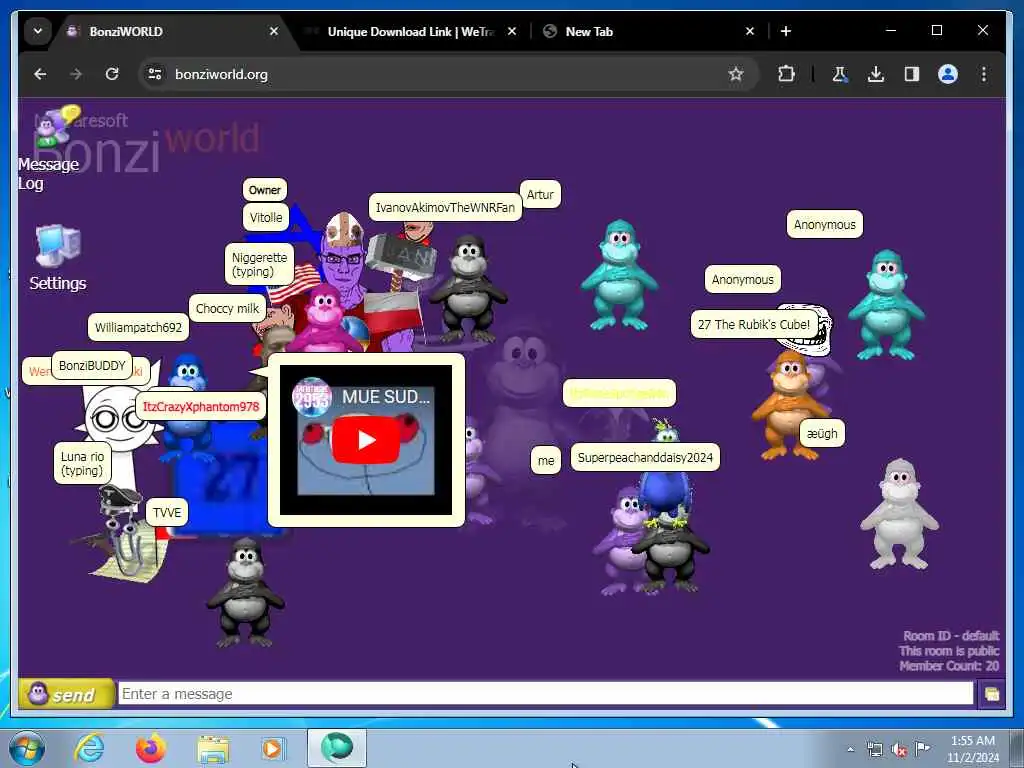Image resolution: width=1024 pixels, height=768 pixels.
Task: Click the Superpeachanddaisy2024 name tag
Action: tap(645, 458)
